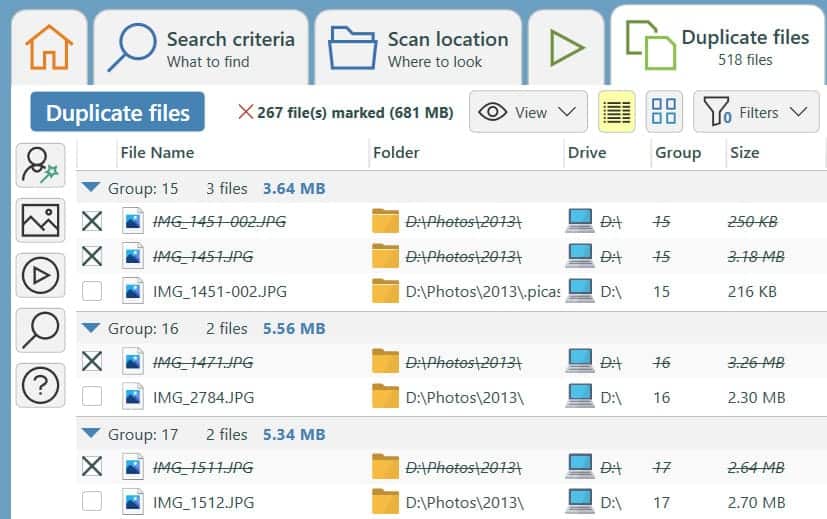The height and width of the screenshot is (519, 827).
Task: Uncheck the IMG_1471.JPG checkbox
Action: click(x=92, y=362)
